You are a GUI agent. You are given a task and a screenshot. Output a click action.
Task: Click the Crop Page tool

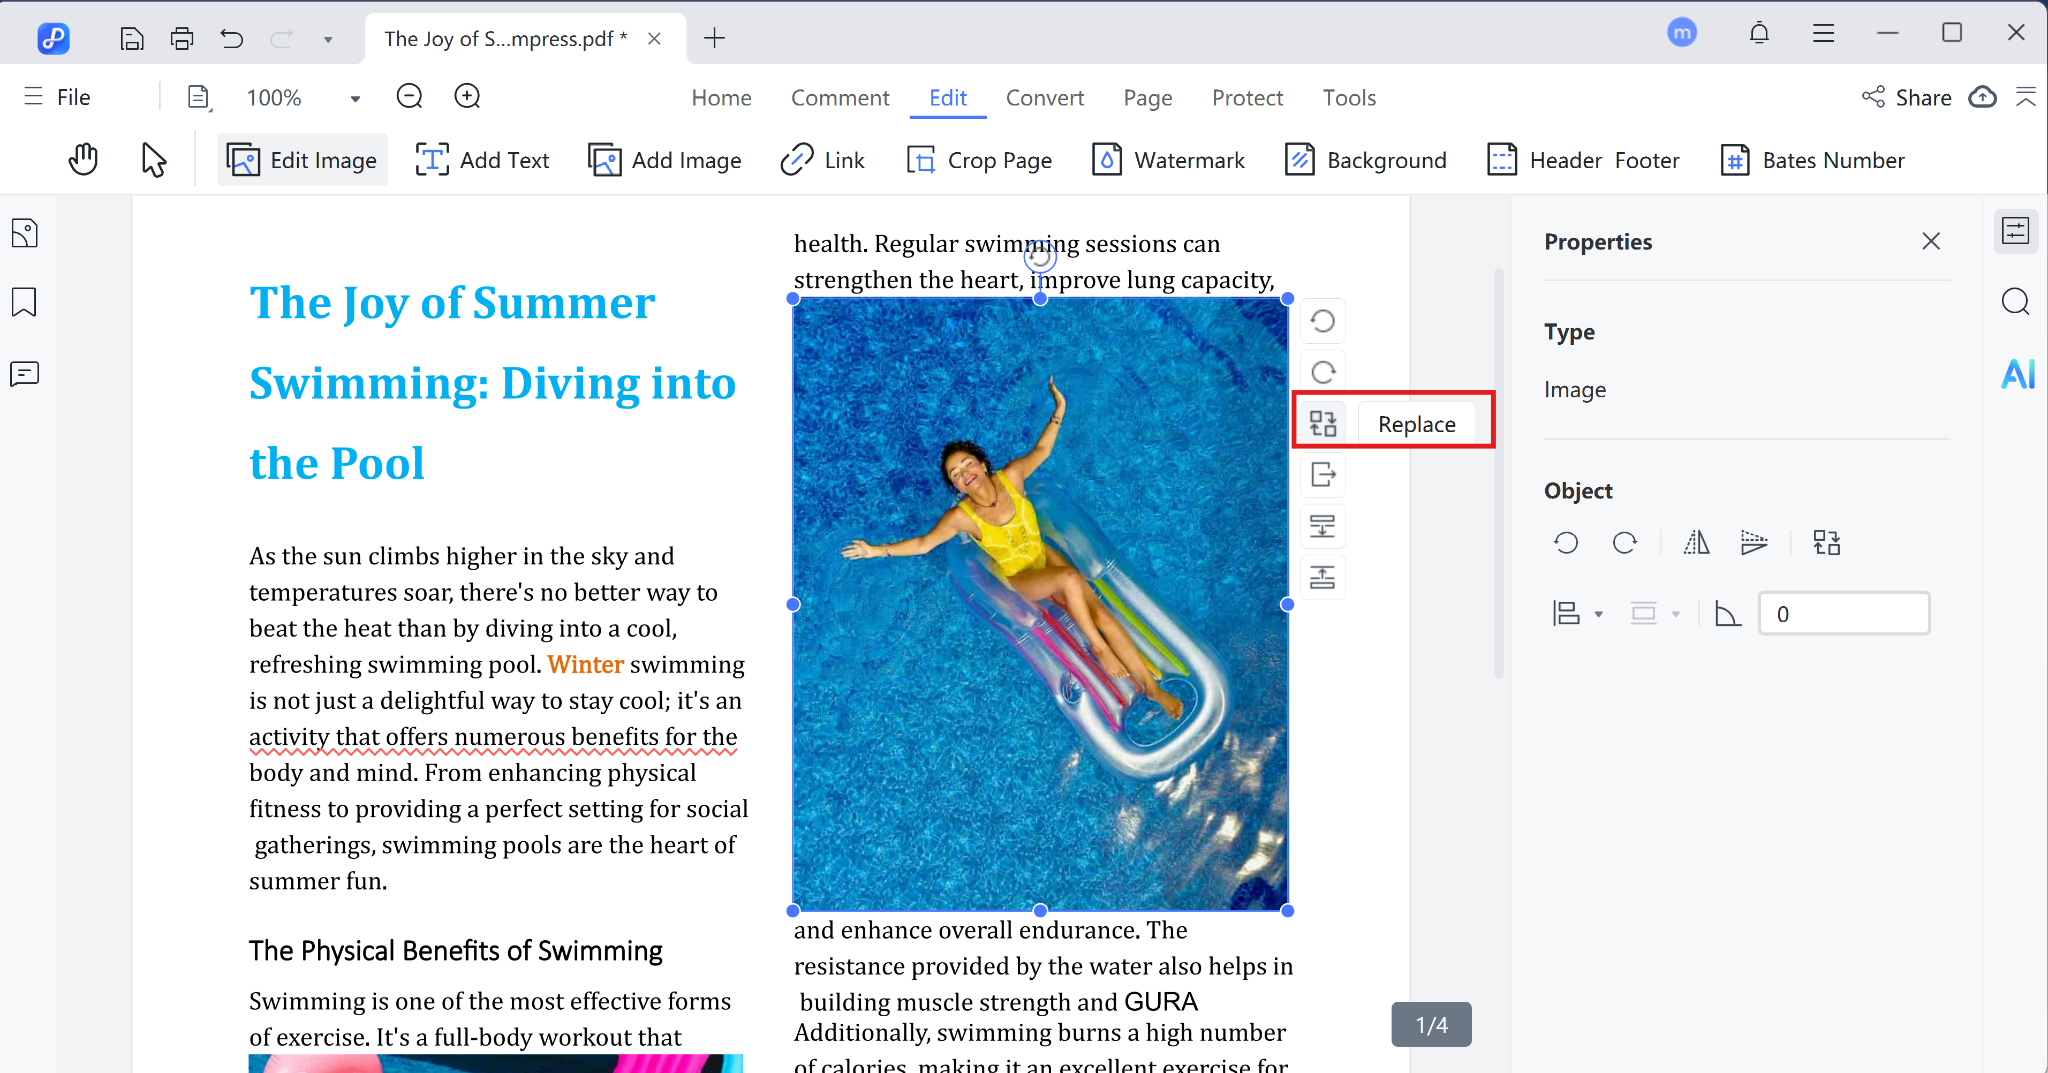(979, 159)
